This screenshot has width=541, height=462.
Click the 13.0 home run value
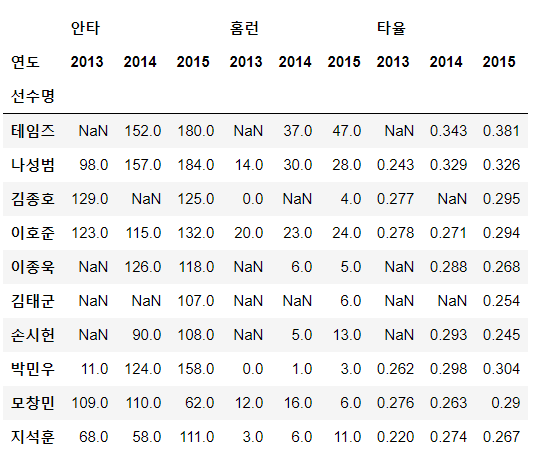point(347,335)
